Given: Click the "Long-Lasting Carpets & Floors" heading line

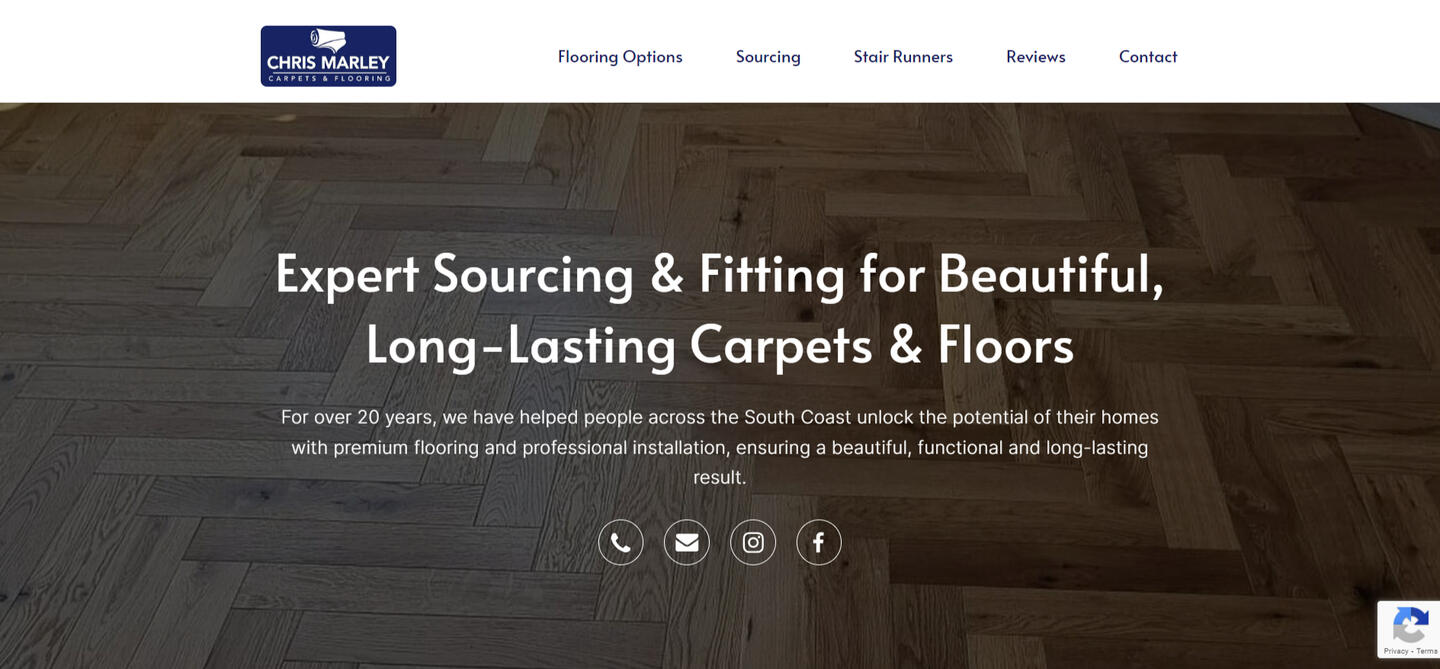Looking at the screenshot, I should coord(720,345).
